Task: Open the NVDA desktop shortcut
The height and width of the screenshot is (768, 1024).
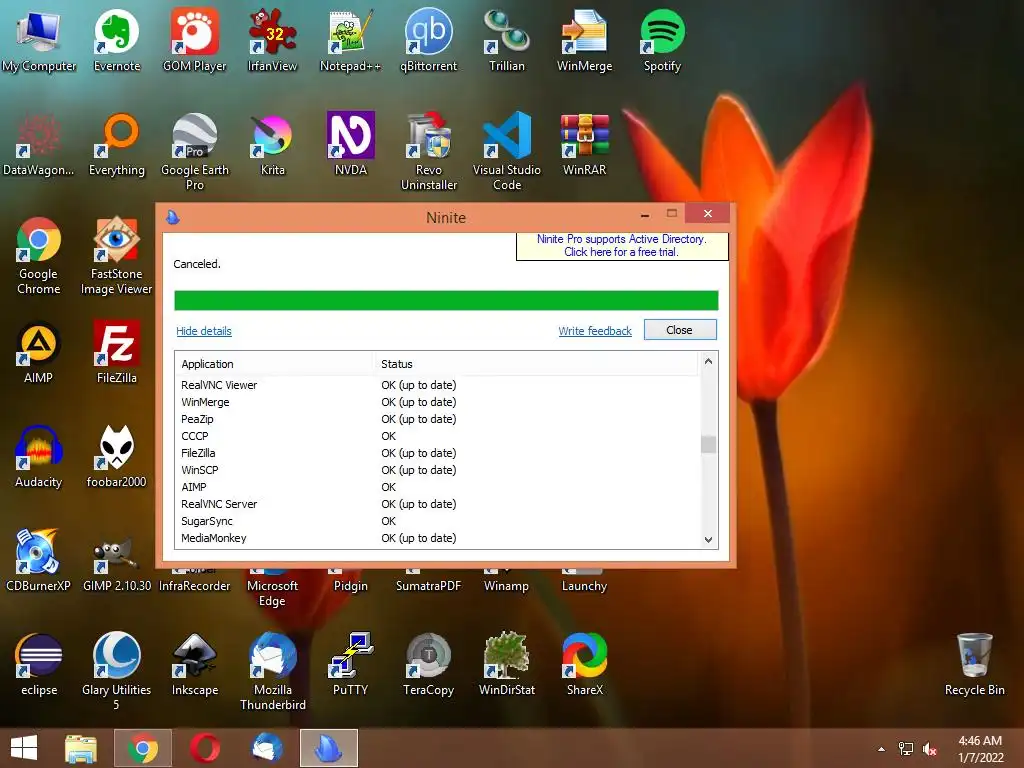Action: pos(351,145)
